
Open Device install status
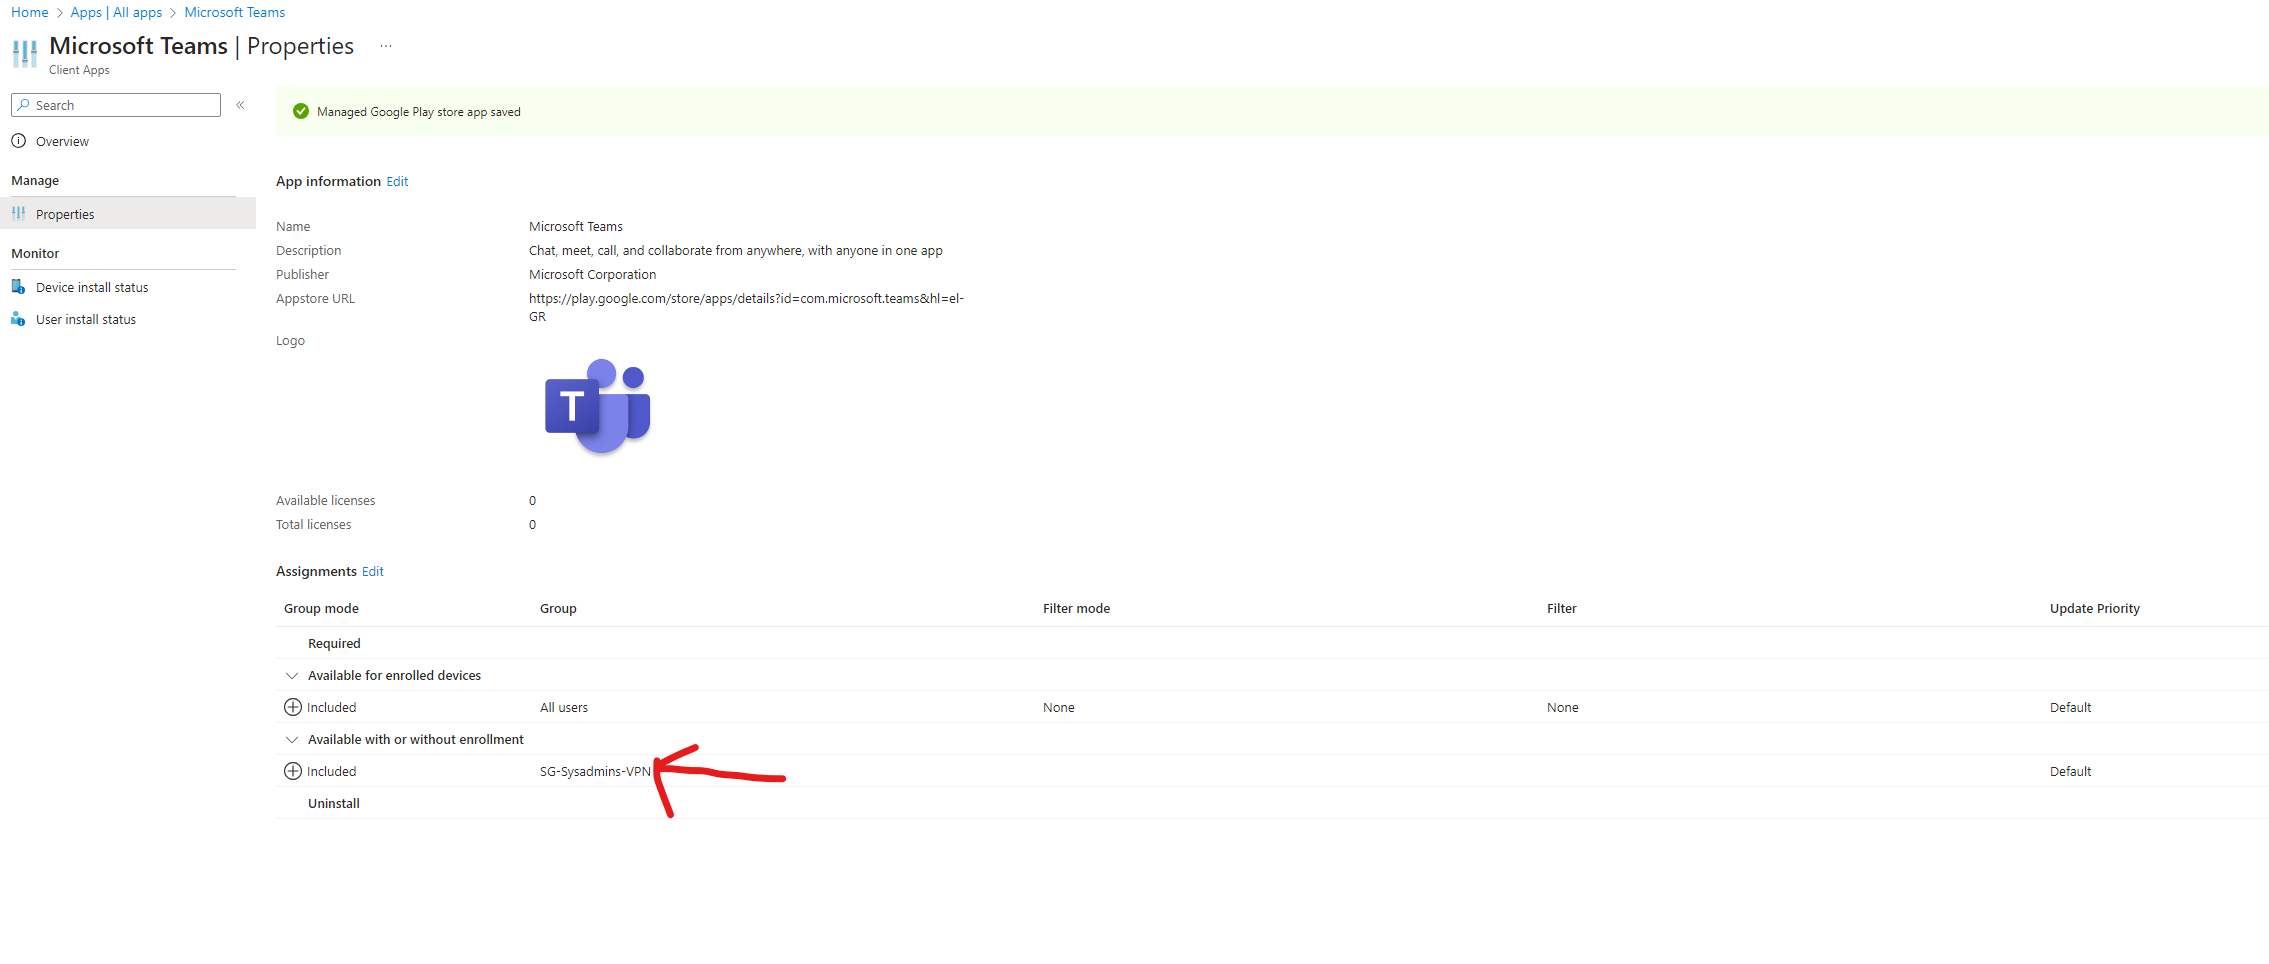pos(92,288)
